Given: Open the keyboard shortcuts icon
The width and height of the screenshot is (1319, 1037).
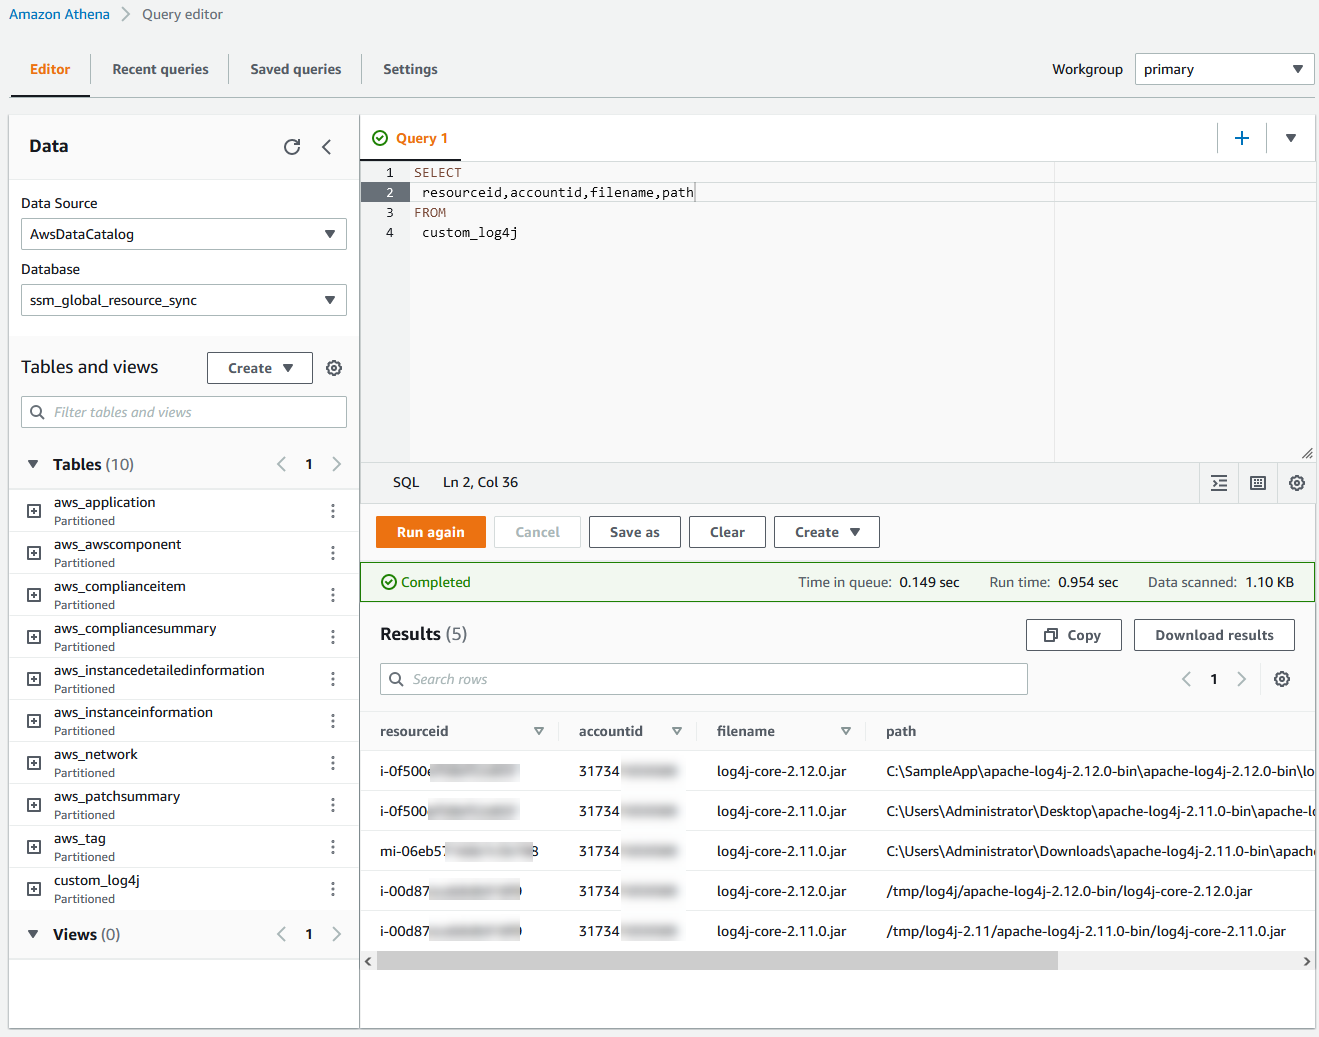Looking at the screenshot, I should [x=1257, y=482].
